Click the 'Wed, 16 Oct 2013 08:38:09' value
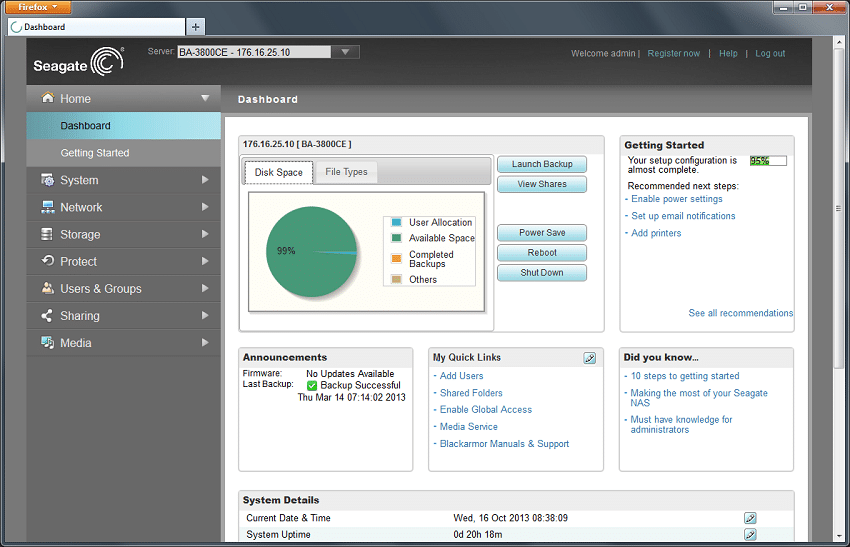Viewport: 850px width, 547px height. tap(510, 518)
